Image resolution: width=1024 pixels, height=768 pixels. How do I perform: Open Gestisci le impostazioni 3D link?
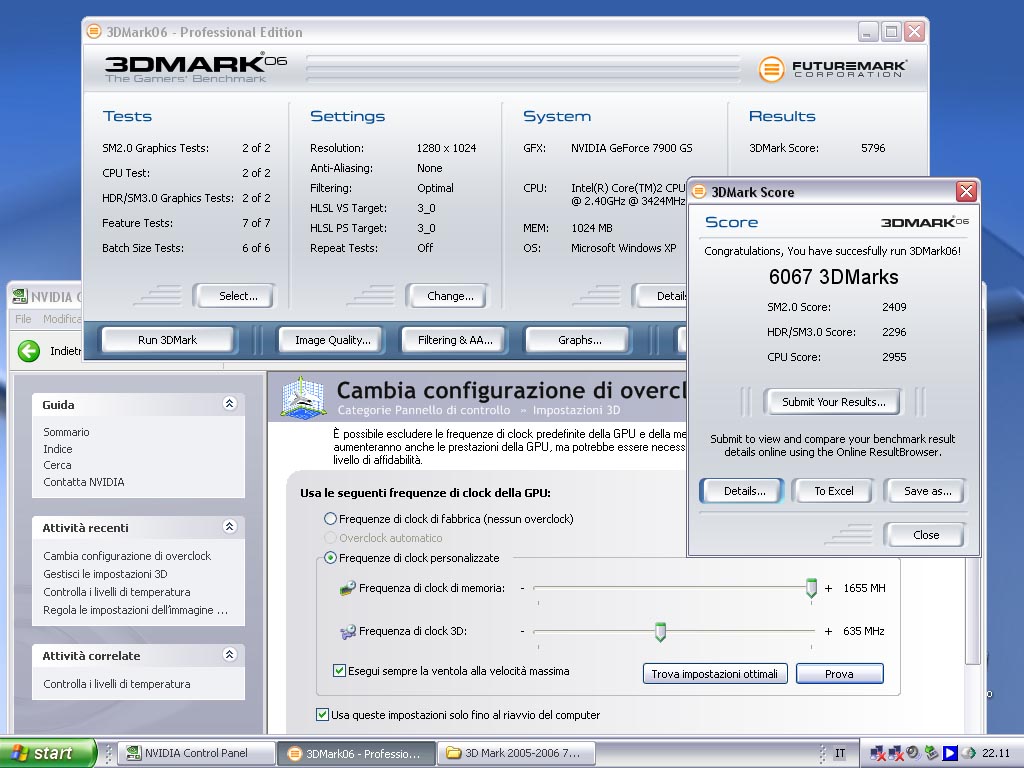coord(105,574)
